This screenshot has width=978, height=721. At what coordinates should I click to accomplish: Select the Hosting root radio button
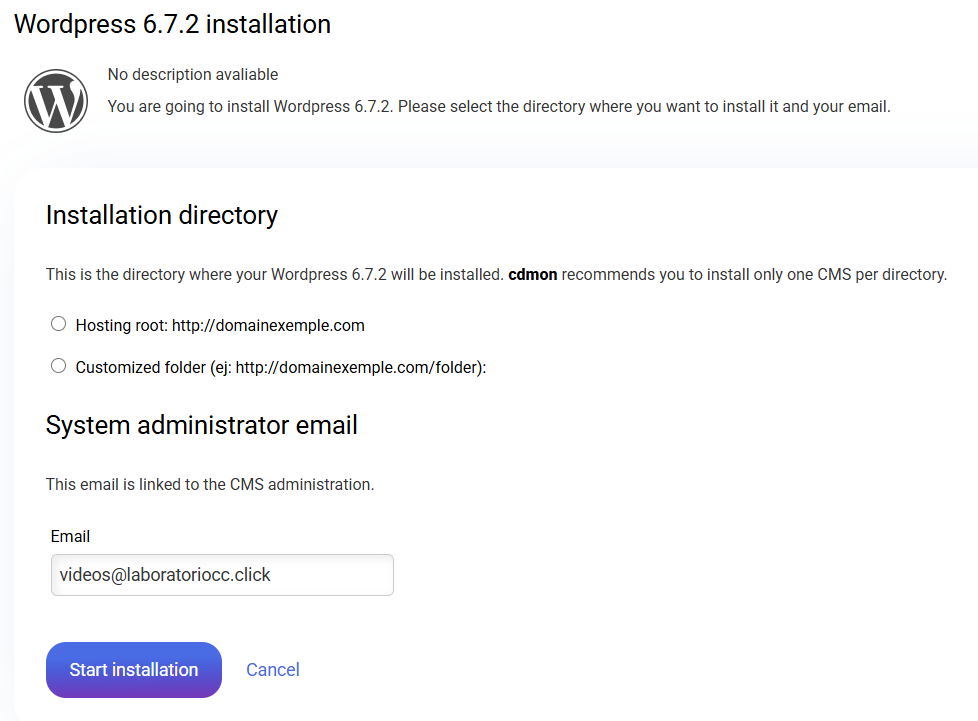pyautogui.click(x=58, y=324)
